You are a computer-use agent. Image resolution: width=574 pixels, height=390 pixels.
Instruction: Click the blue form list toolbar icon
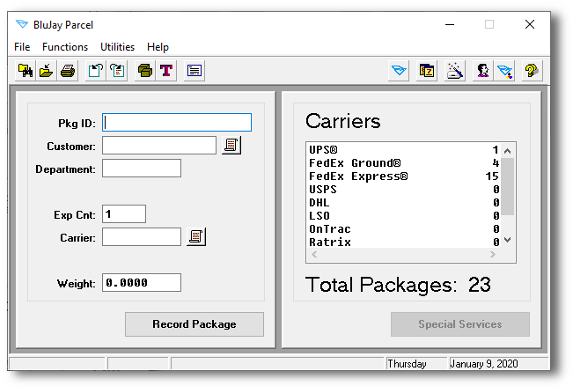[x=194, y=70]
